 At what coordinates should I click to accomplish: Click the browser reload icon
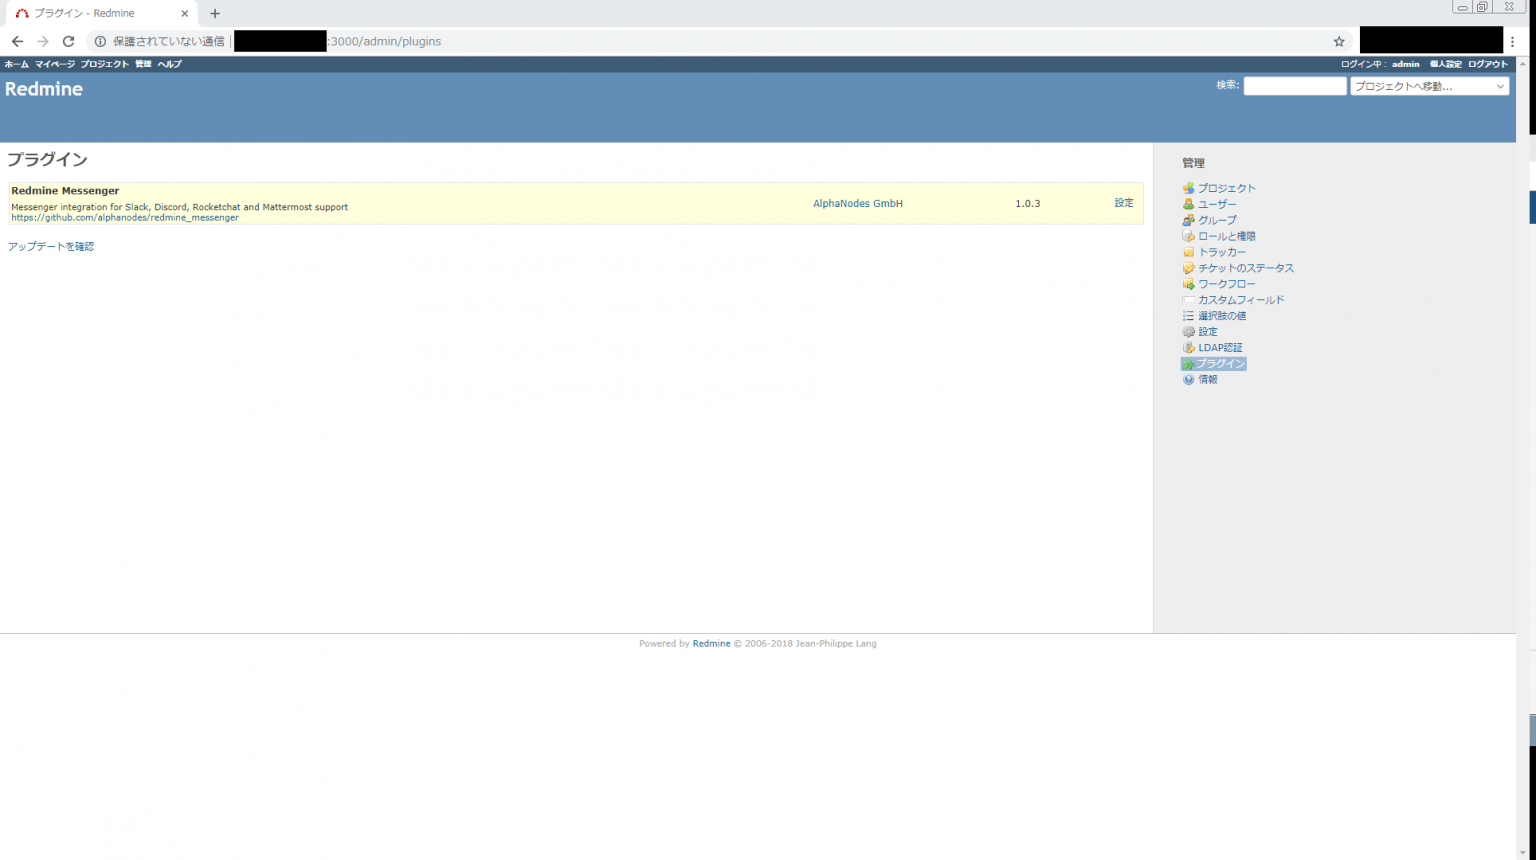[x=67, y=41]
